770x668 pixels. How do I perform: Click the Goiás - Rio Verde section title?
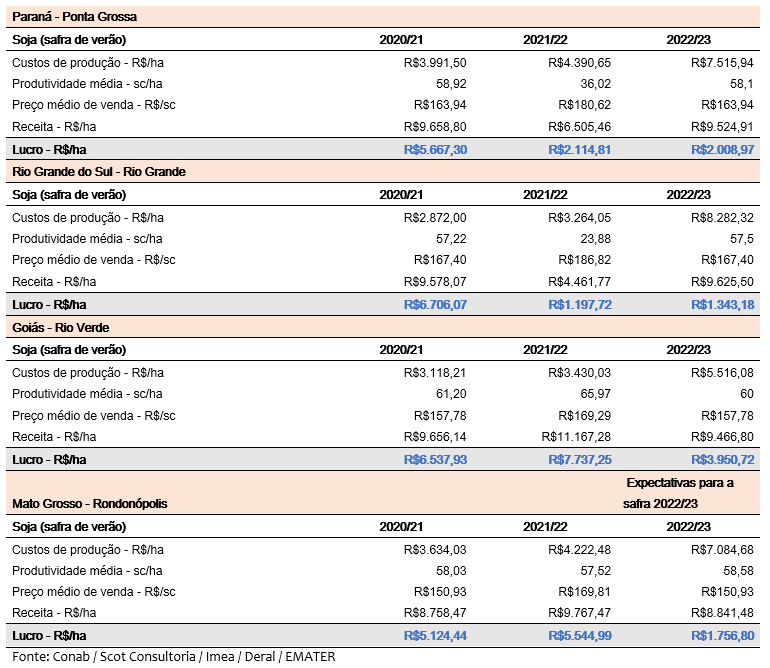coord(60,327)
